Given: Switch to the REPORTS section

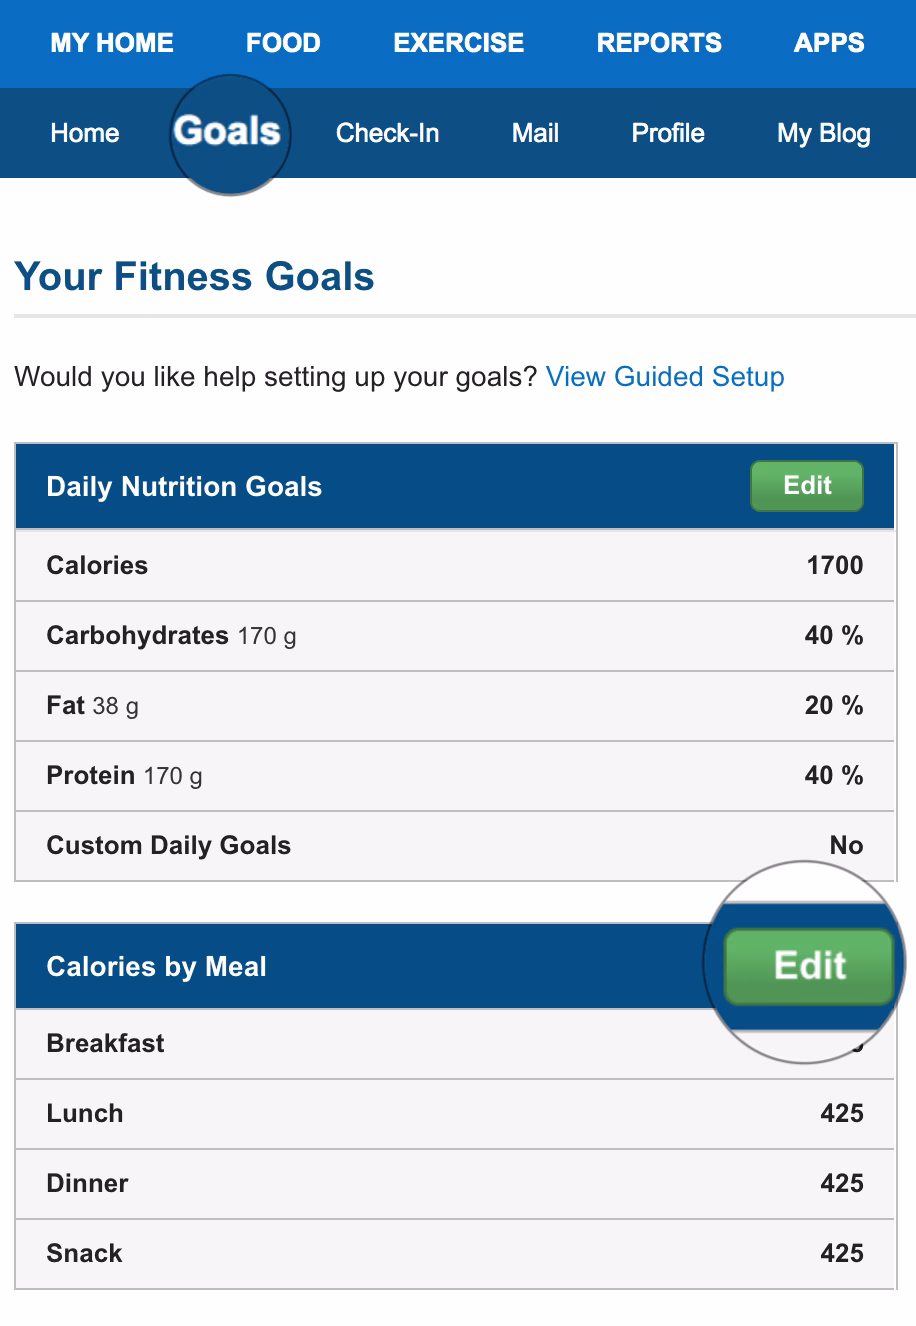Looking at the screenshot, I should click(659, 43).
